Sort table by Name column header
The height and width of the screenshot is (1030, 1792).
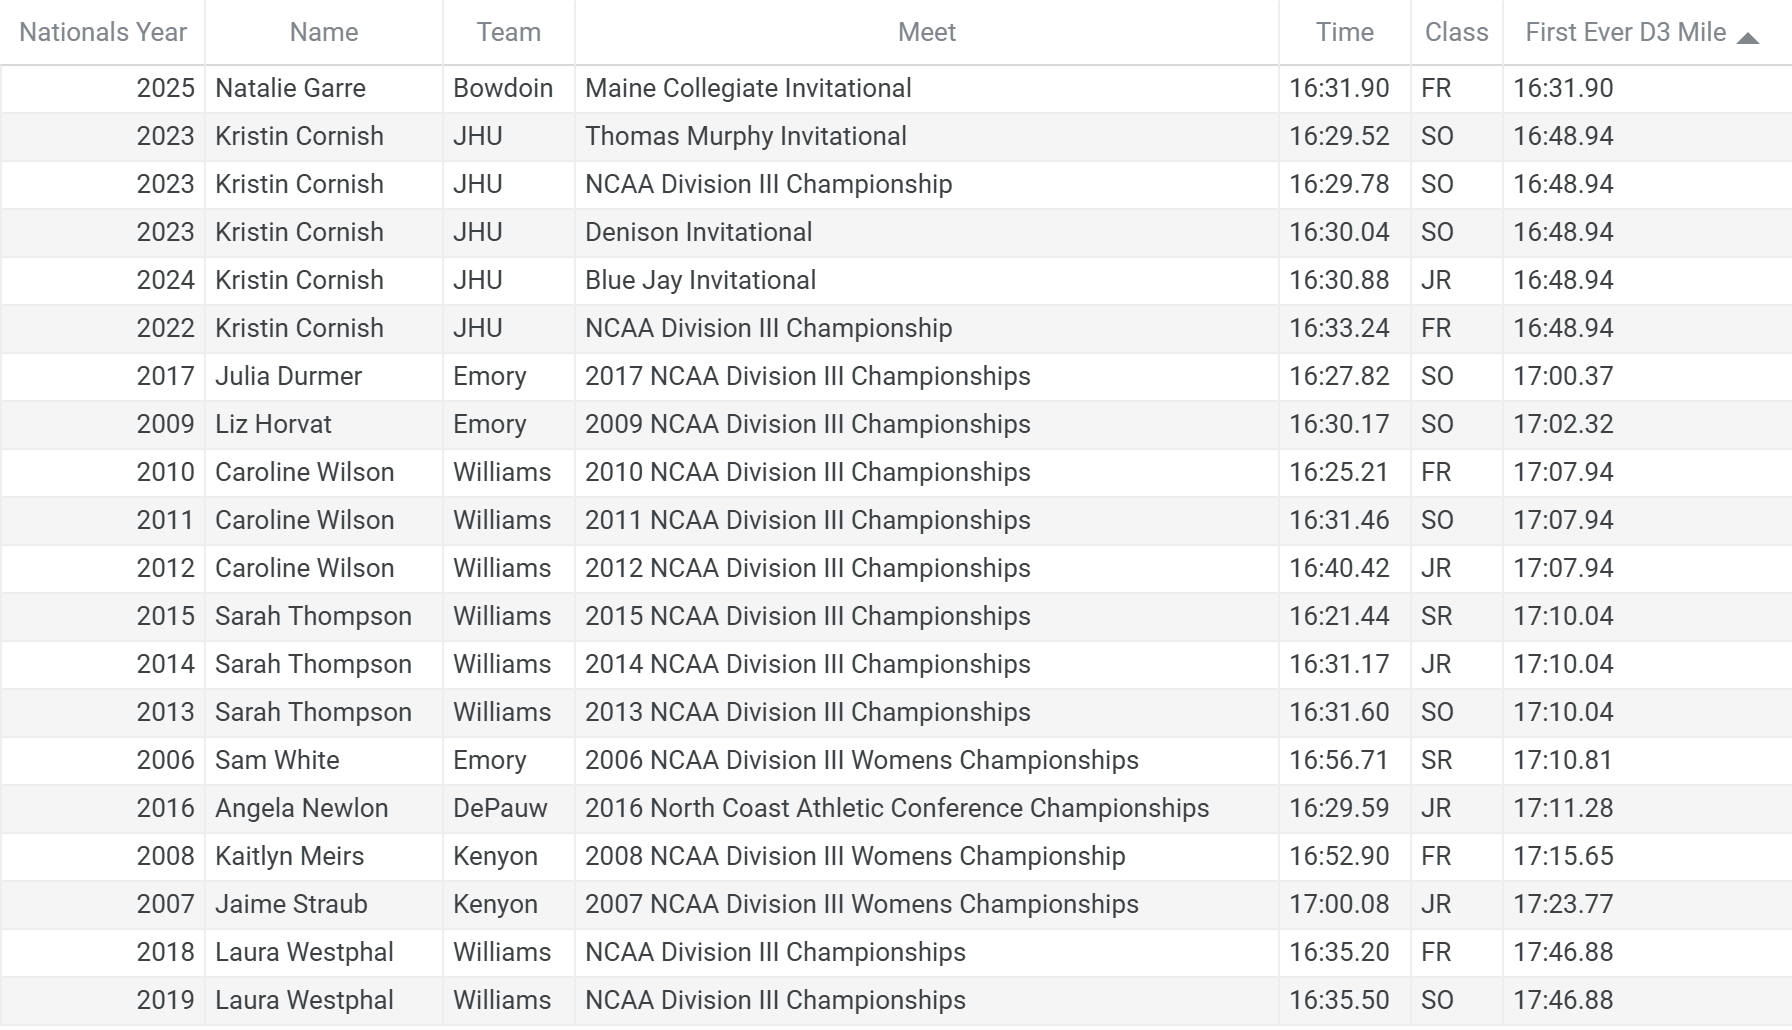(323, 32)
